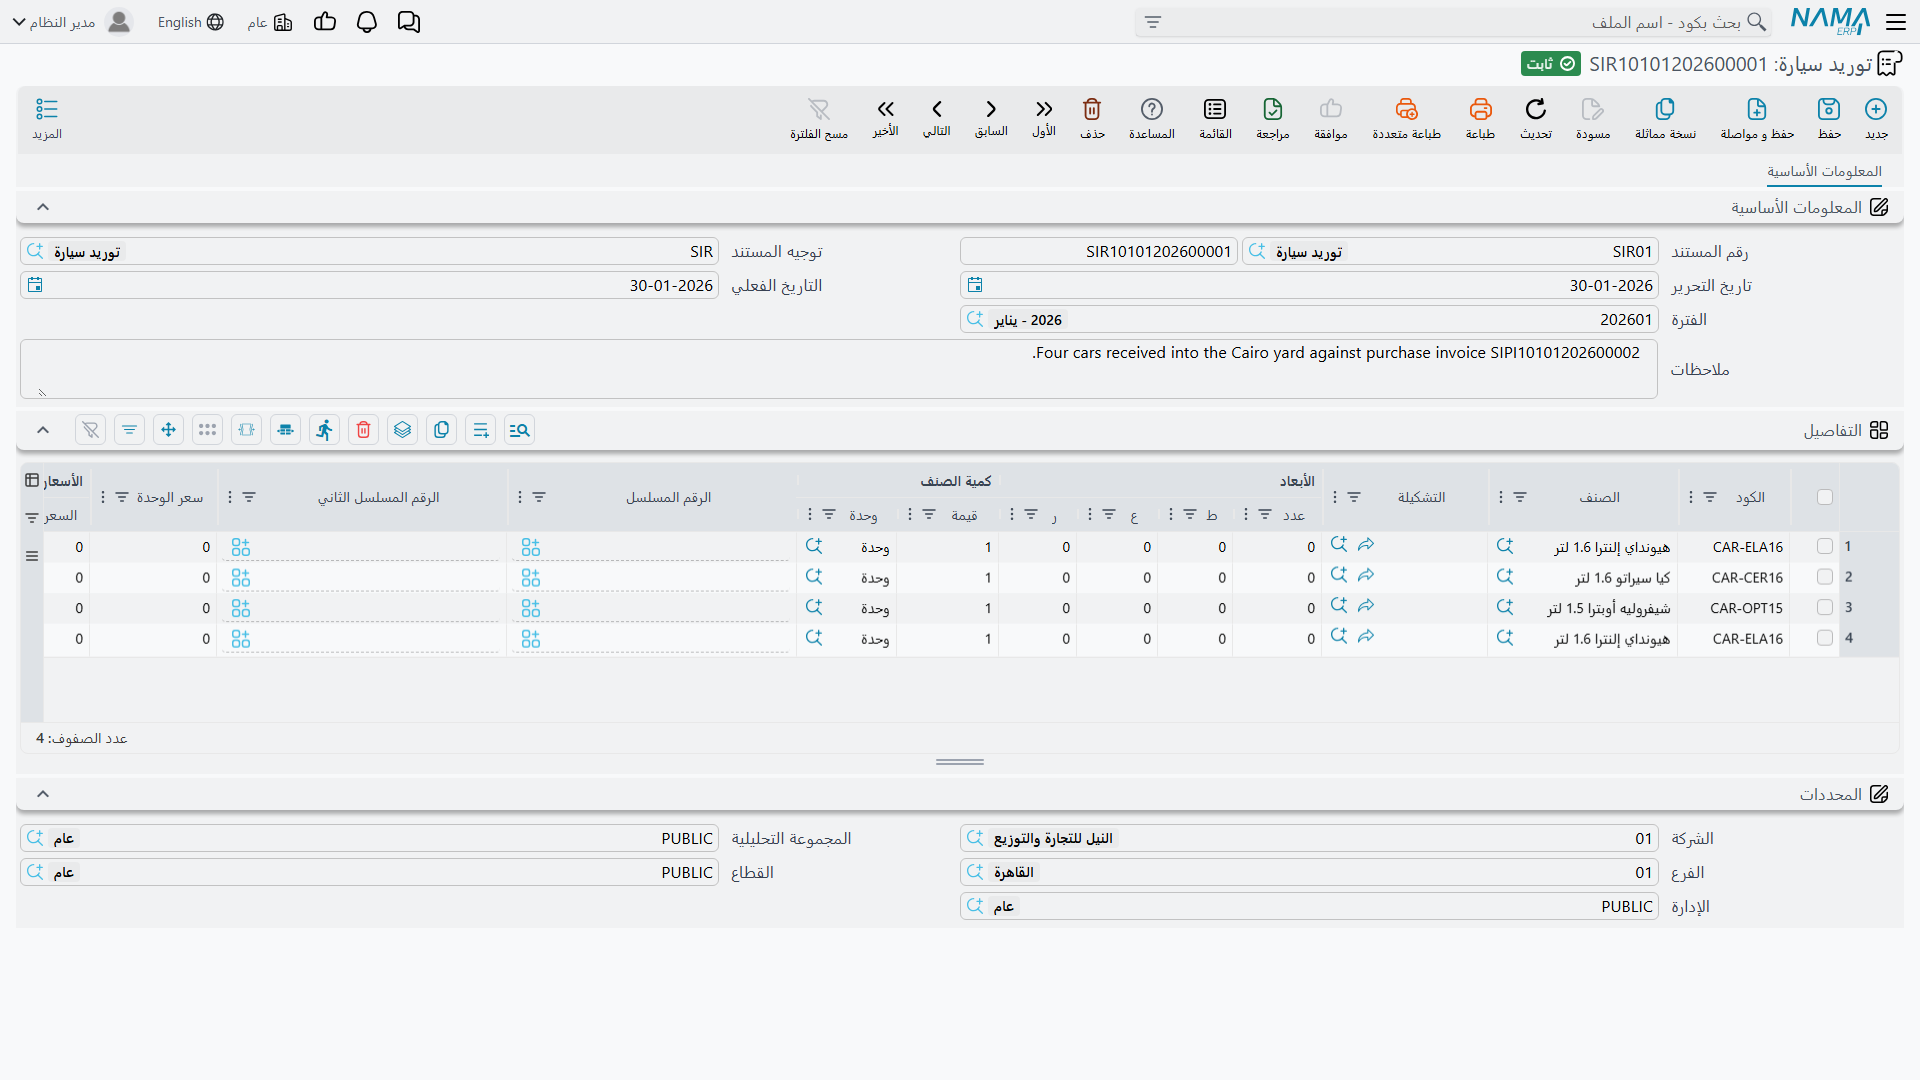The width and height of the screenshot is (1920, 1080).
Task: Print the document with طباعة icon
Action: pos(1480,109)
